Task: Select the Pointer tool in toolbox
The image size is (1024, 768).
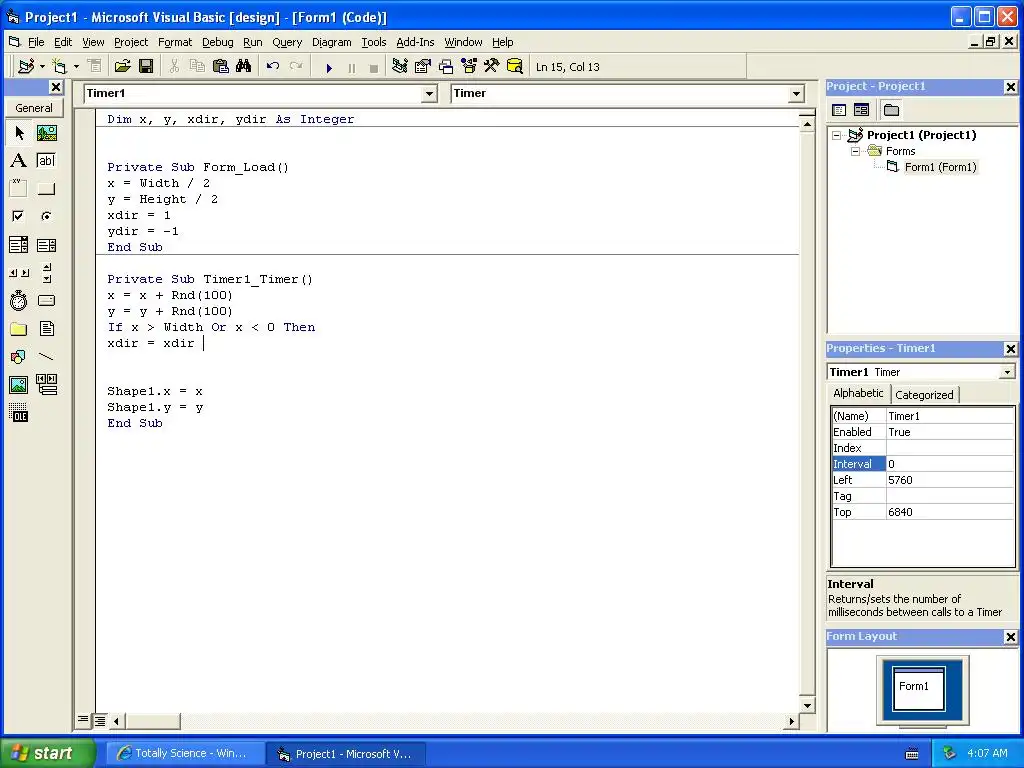Action: point(19,133)
